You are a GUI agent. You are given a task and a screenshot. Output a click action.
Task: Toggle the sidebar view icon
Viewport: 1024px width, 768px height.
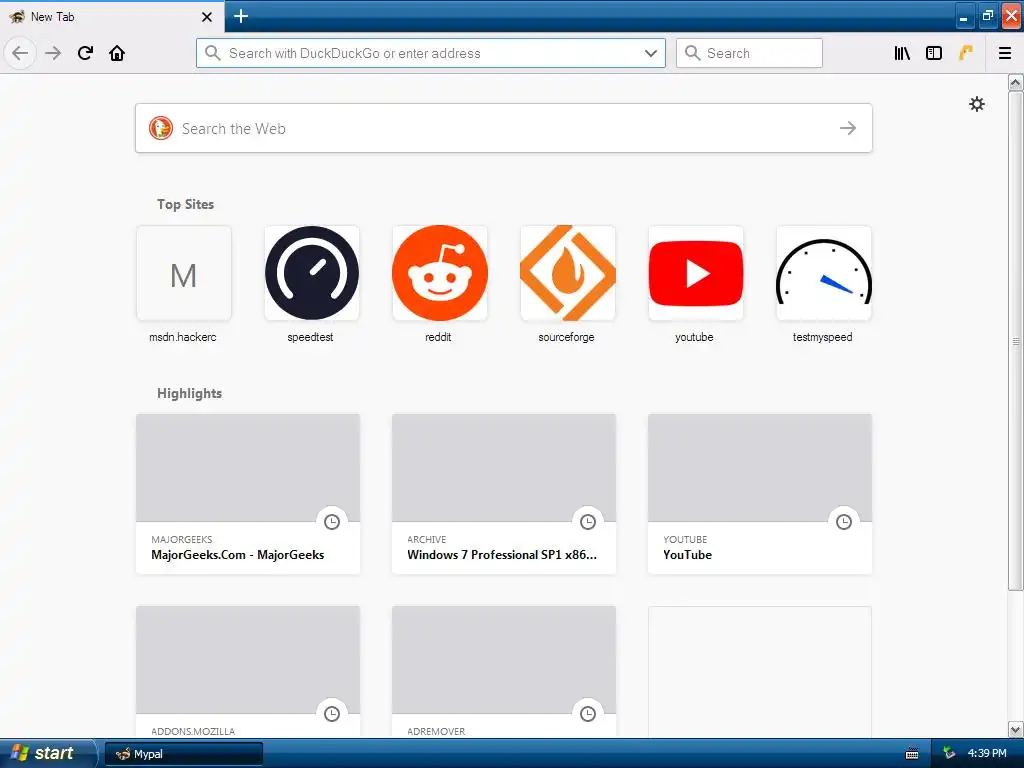tap(934, 53)
